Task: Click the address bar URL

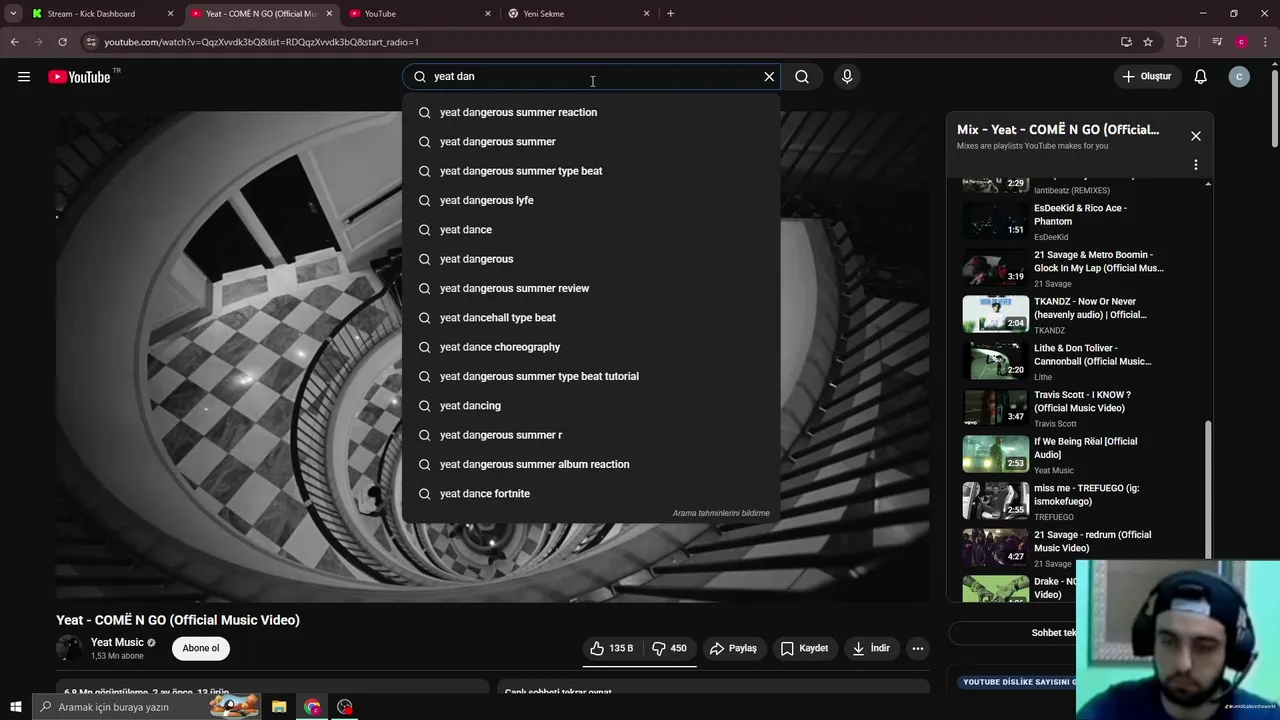Action: click(261, 42)
